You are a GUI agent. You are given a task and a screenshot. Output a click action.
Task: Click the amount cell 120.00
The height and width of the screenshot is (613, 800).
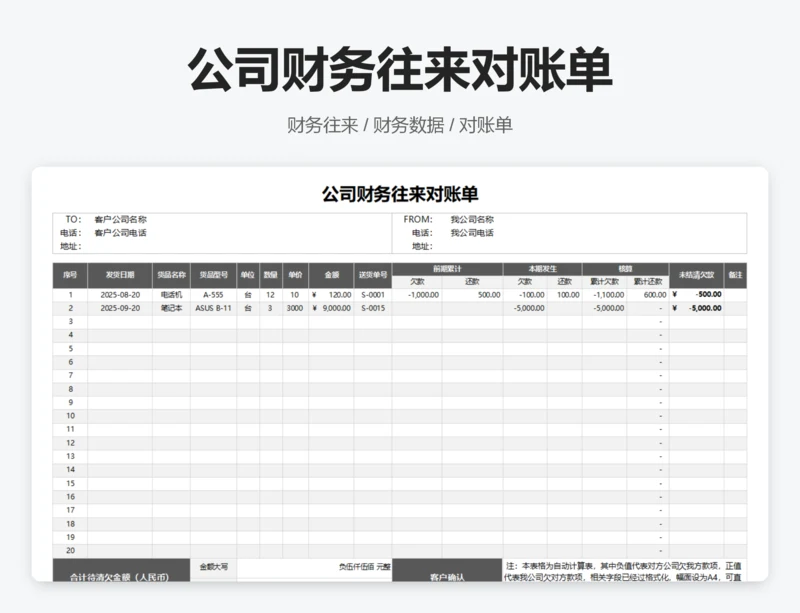pos(331,295)
